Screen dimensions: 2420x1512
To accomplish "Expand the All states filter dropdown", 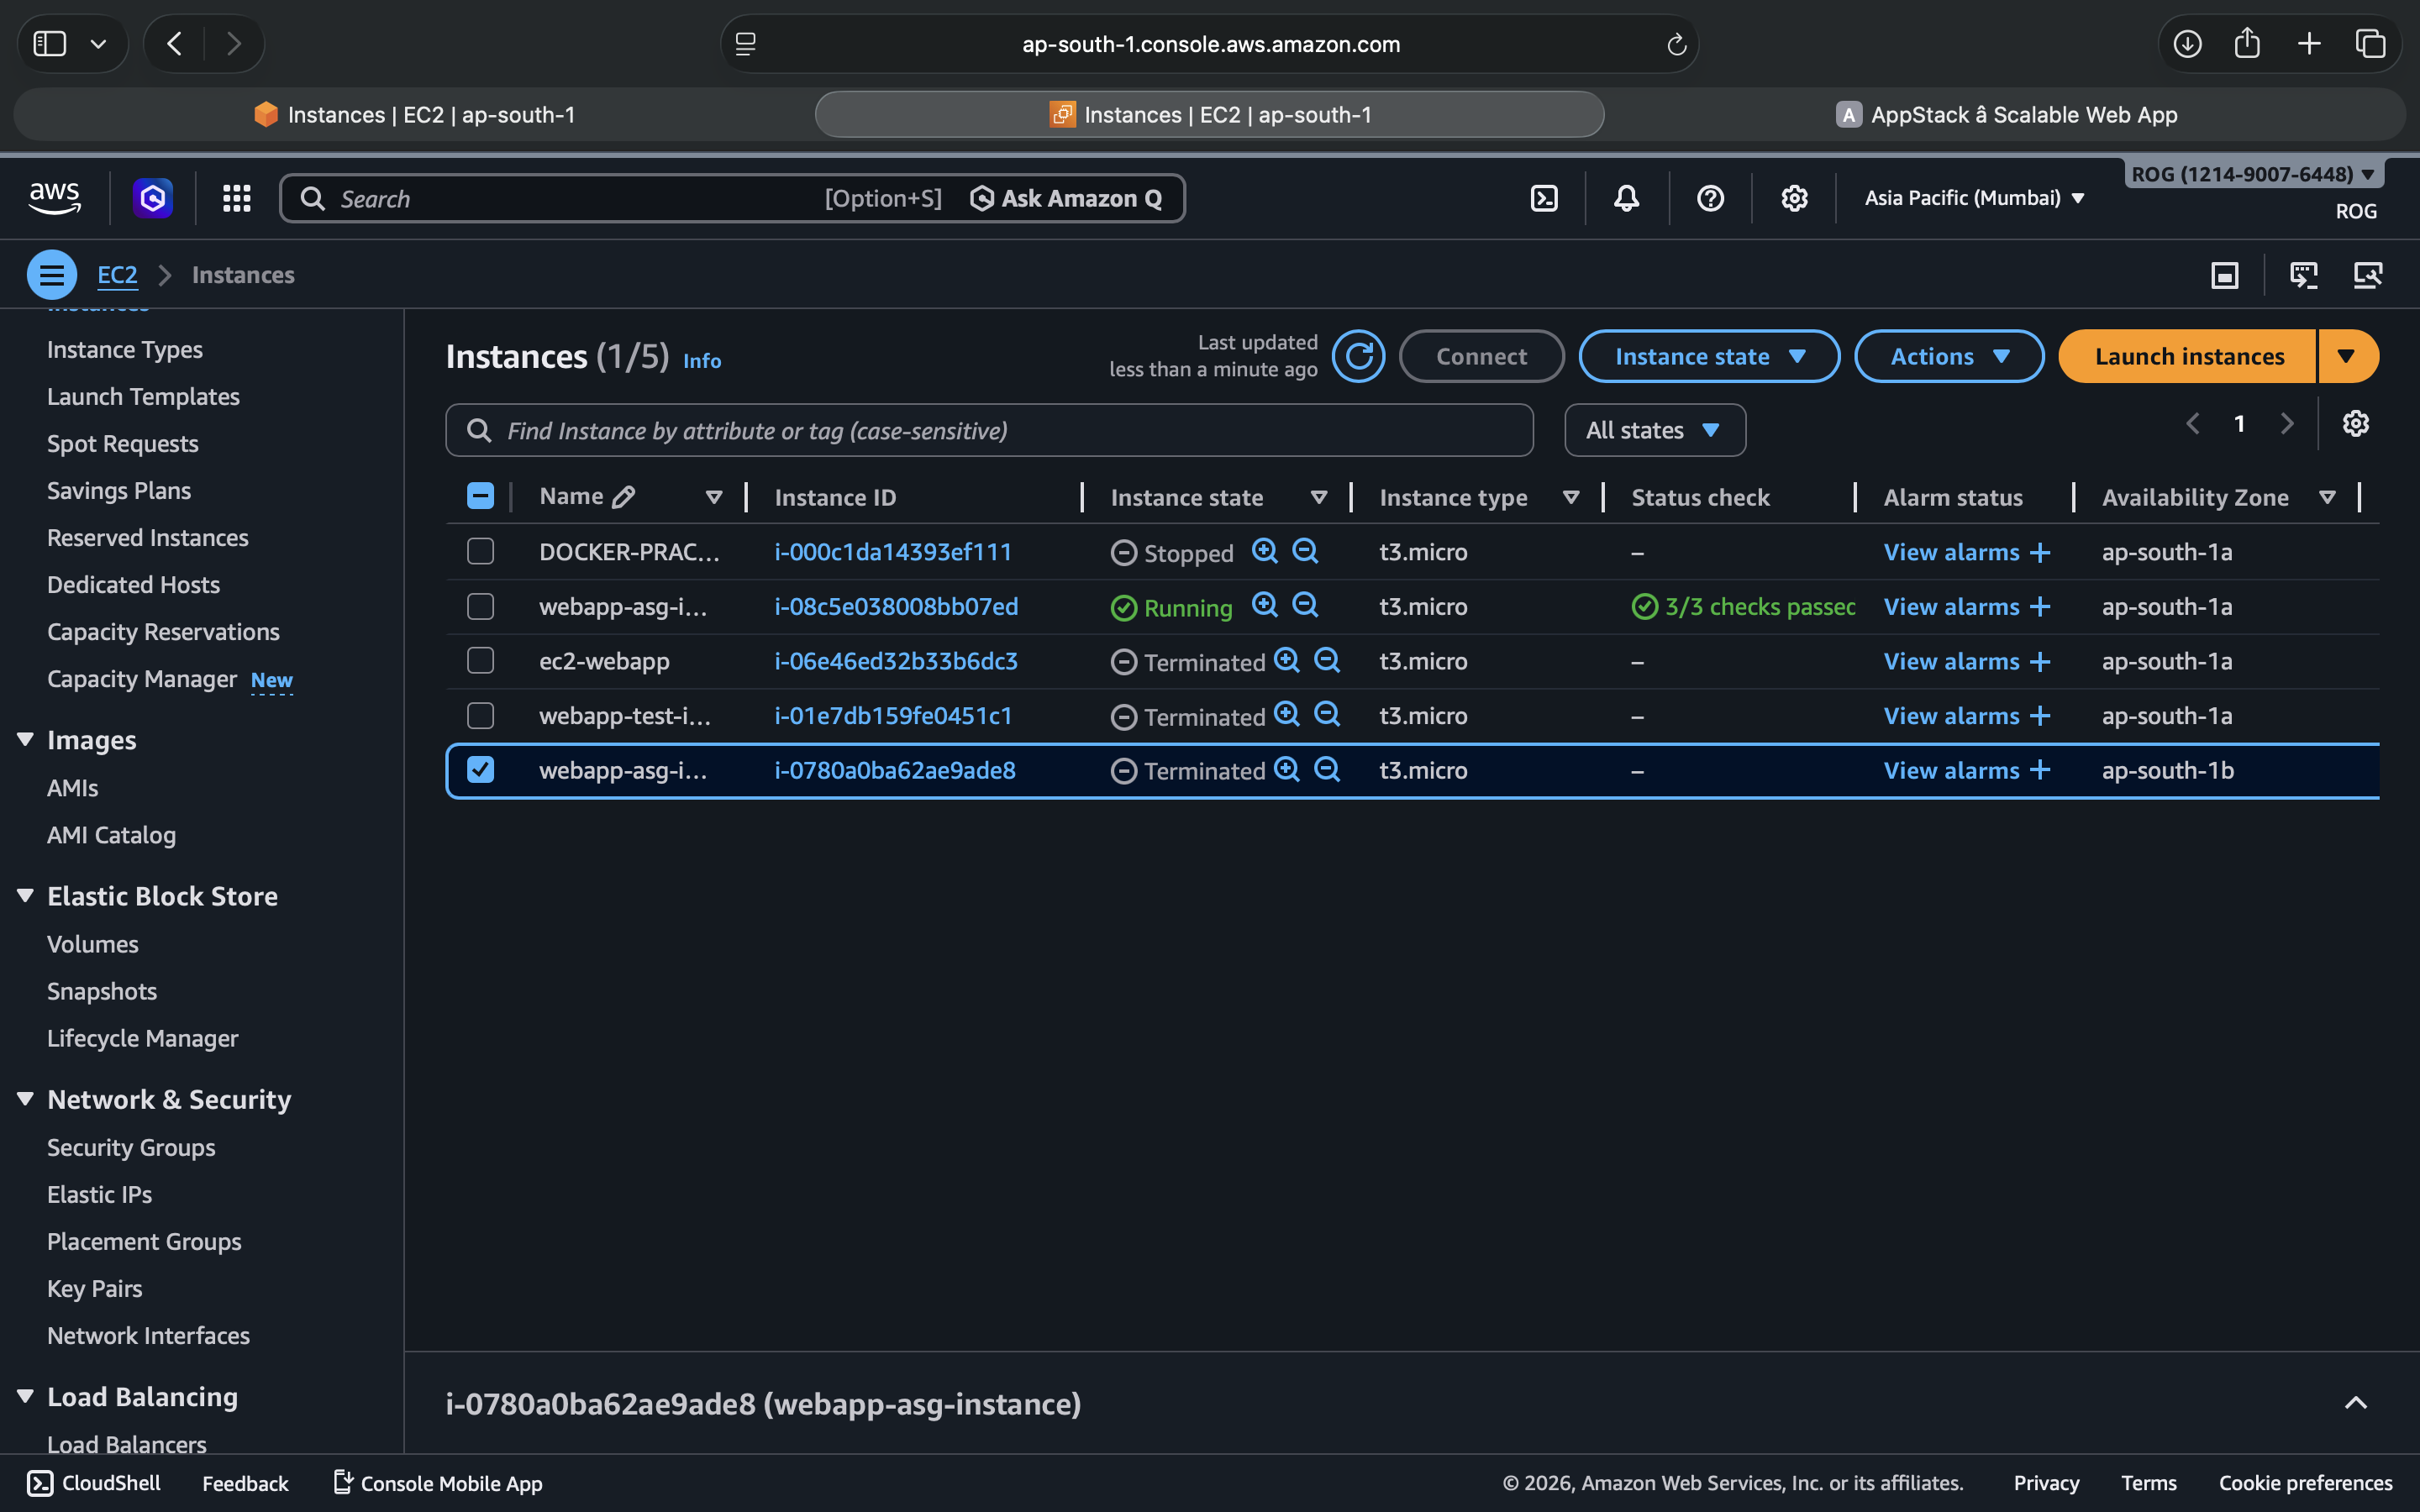I will [x=1654, y=430].
